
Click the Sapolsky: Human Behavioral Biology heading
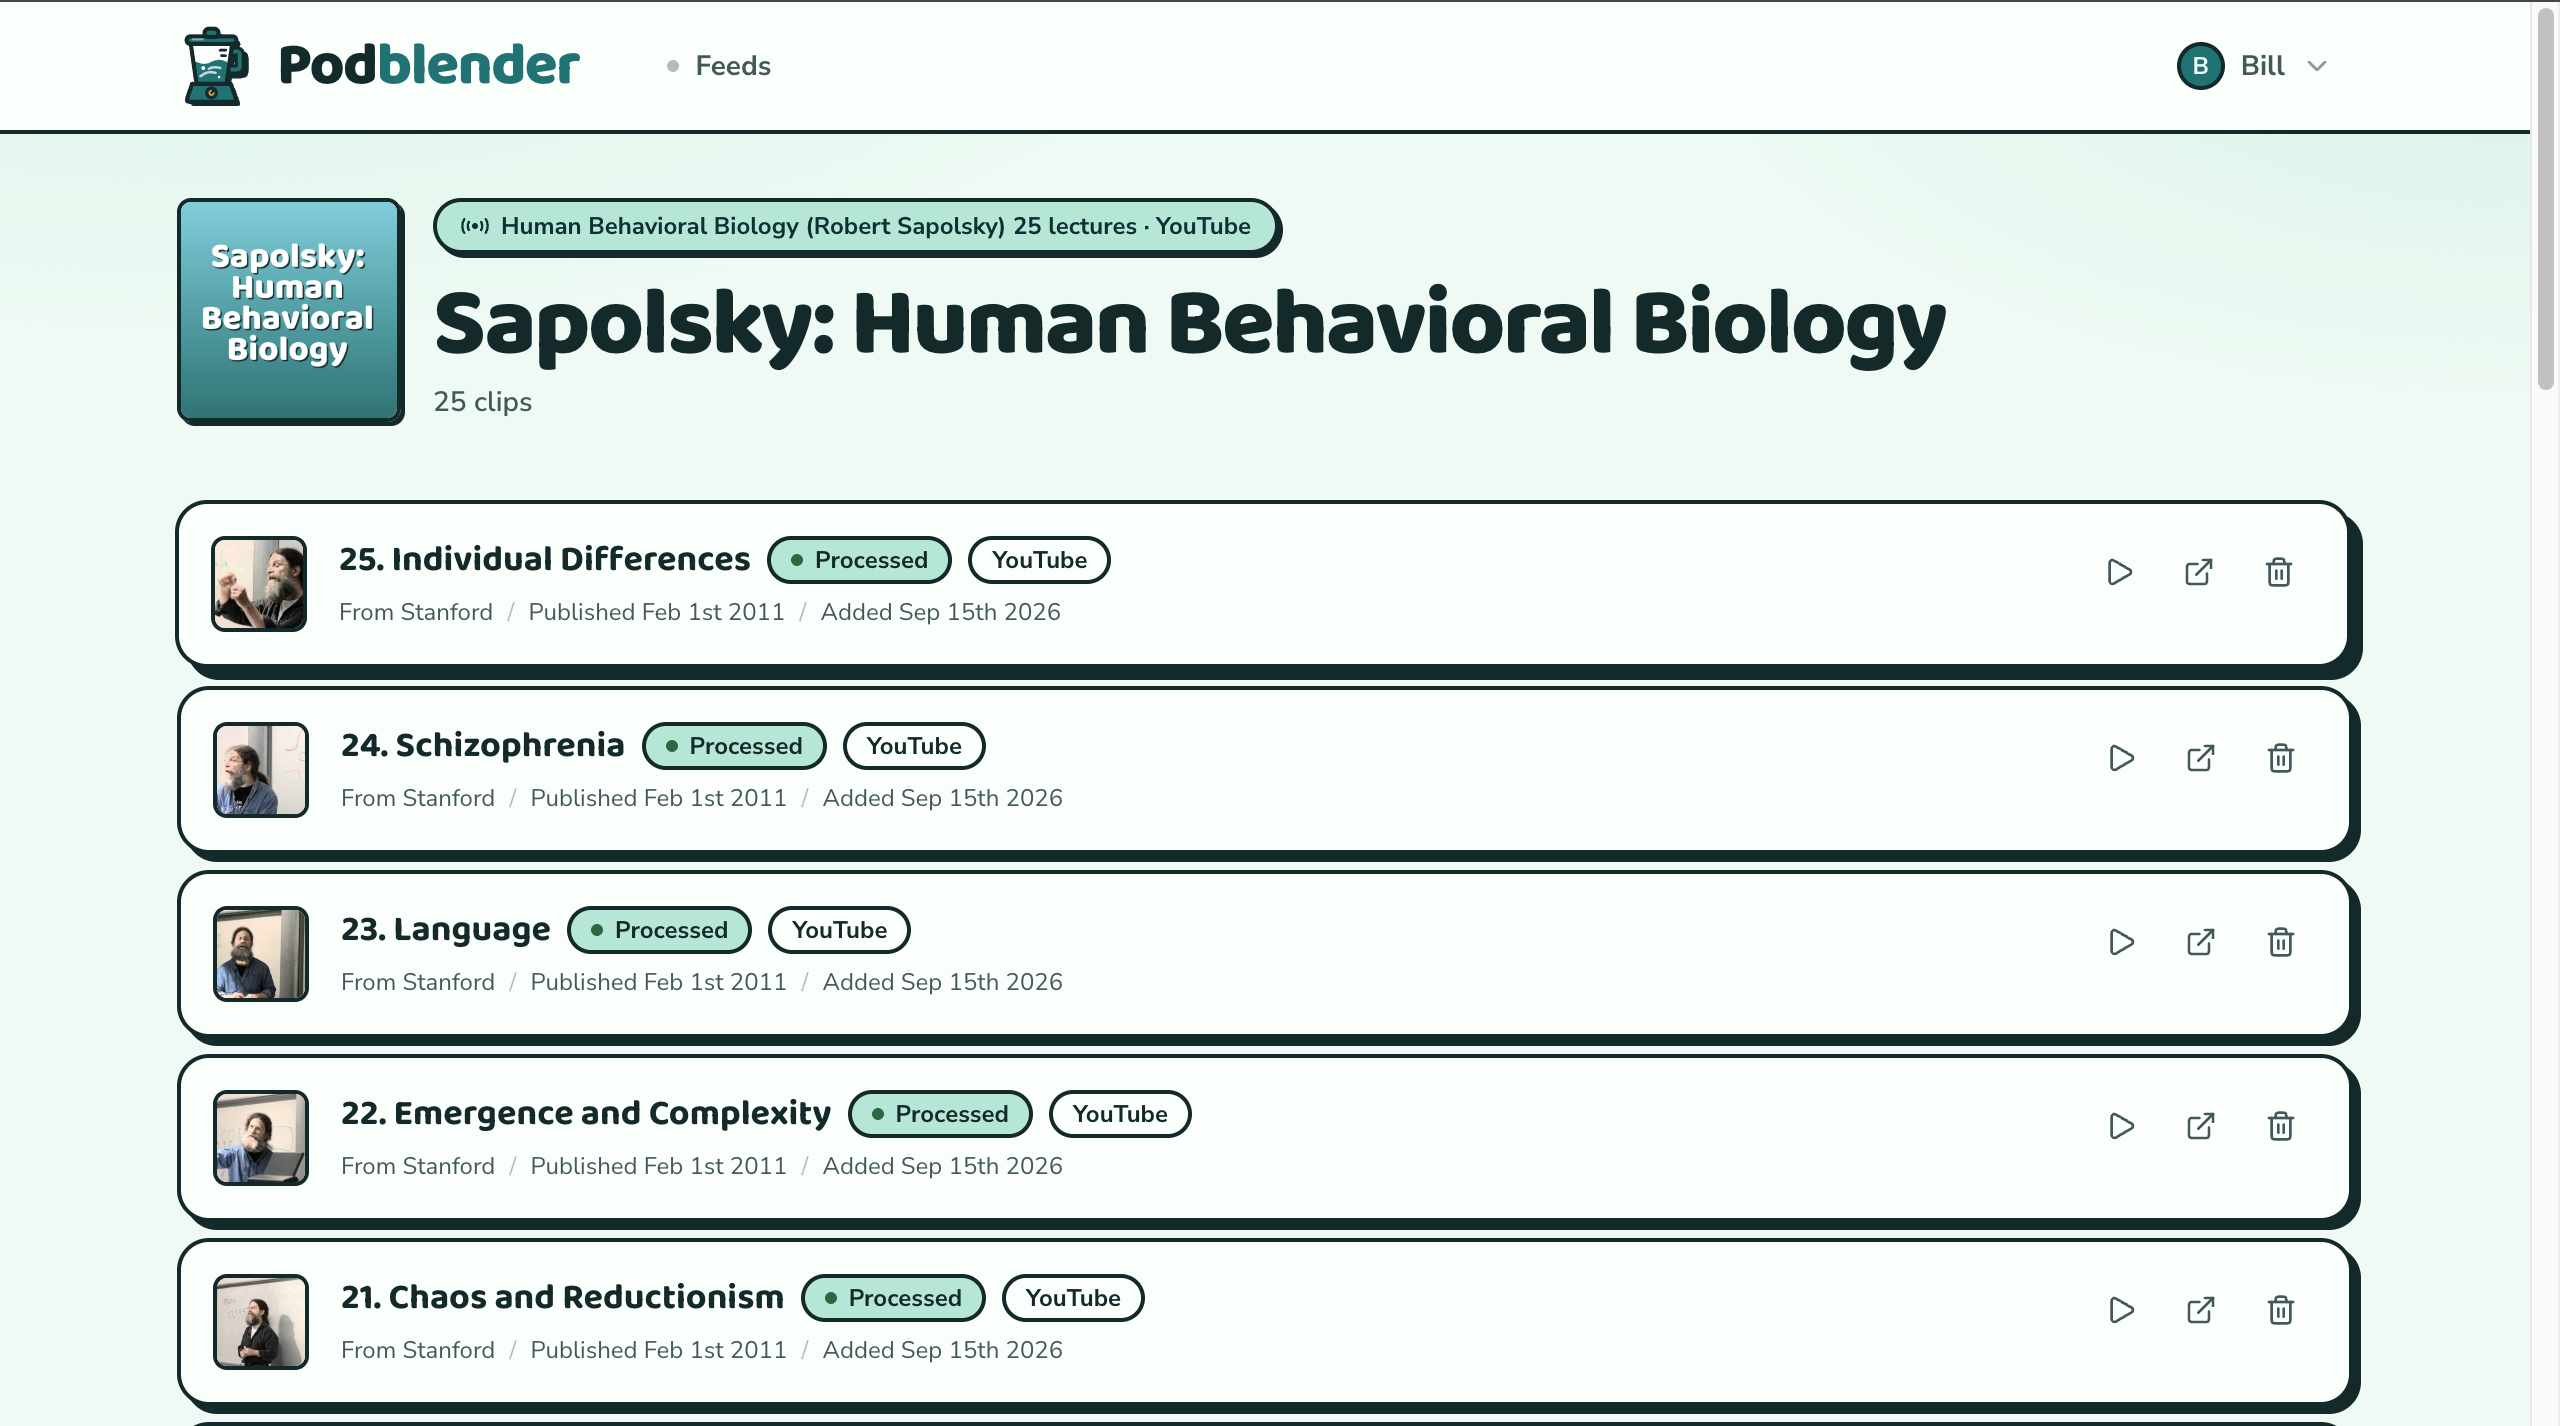pos(1190,324)
